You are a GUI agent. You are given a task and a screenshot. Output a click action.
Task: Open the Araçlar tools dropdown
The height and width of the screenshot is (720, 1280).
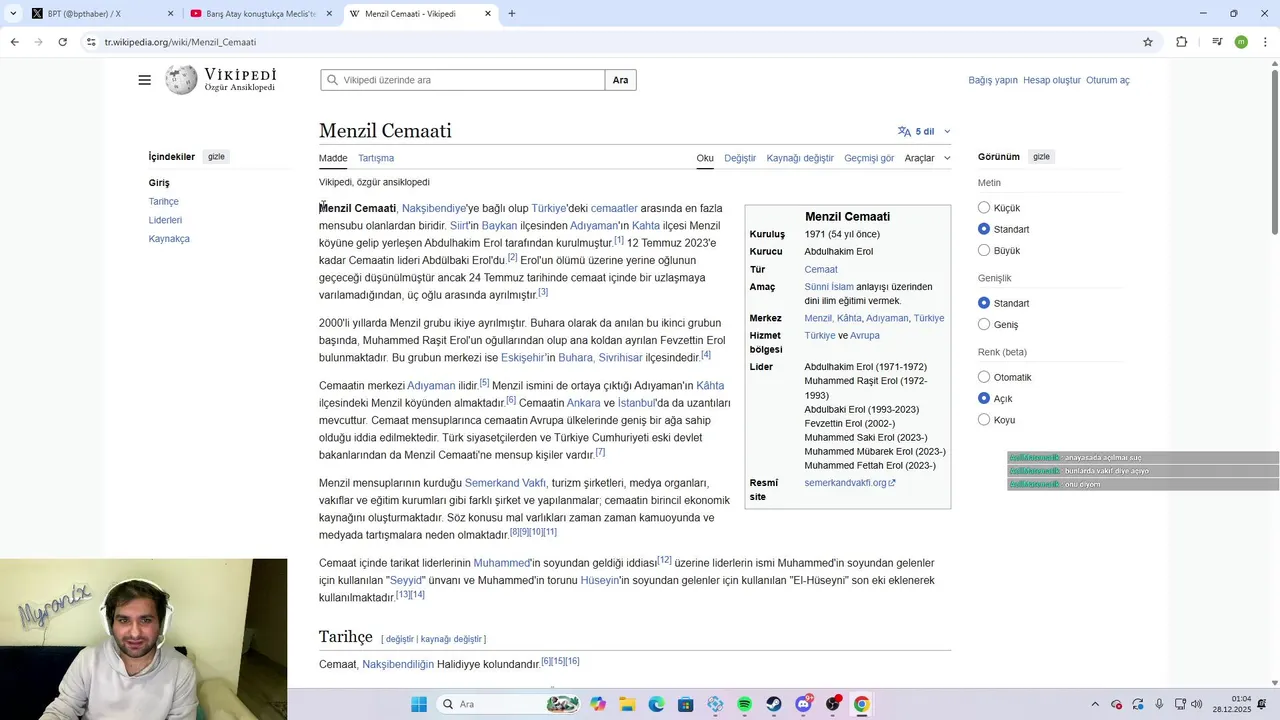coord(927,158)
